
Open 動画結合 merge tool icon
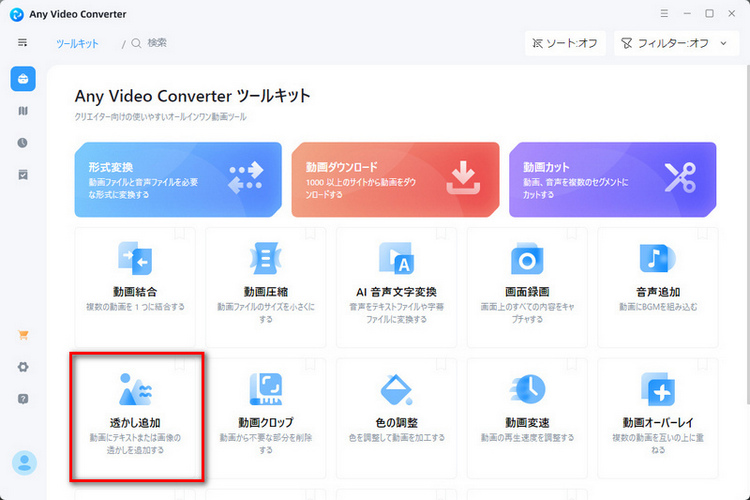coord(135,258)
